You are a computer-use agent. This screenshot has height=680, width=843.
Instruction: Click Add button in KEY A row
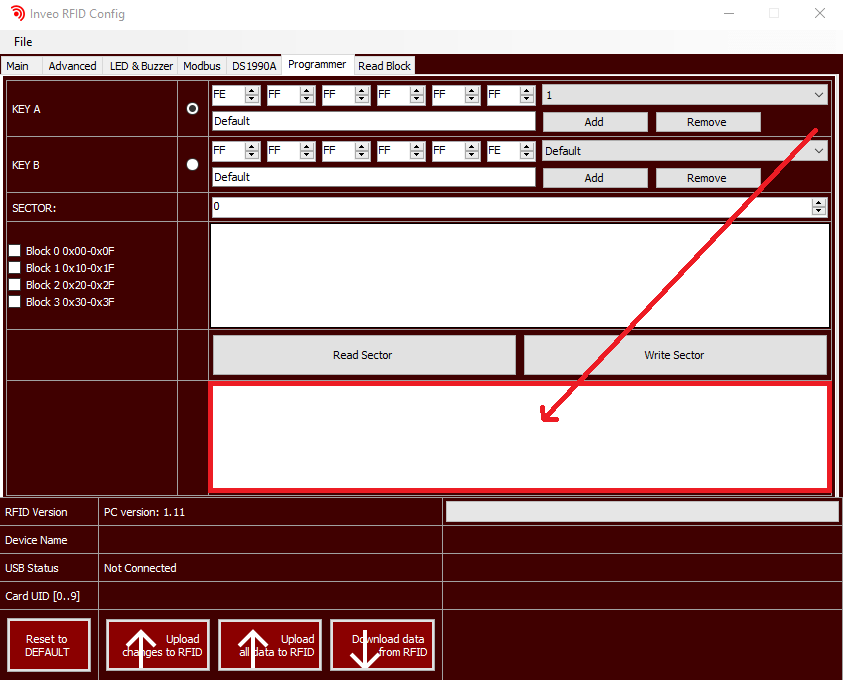click(594, 122)
